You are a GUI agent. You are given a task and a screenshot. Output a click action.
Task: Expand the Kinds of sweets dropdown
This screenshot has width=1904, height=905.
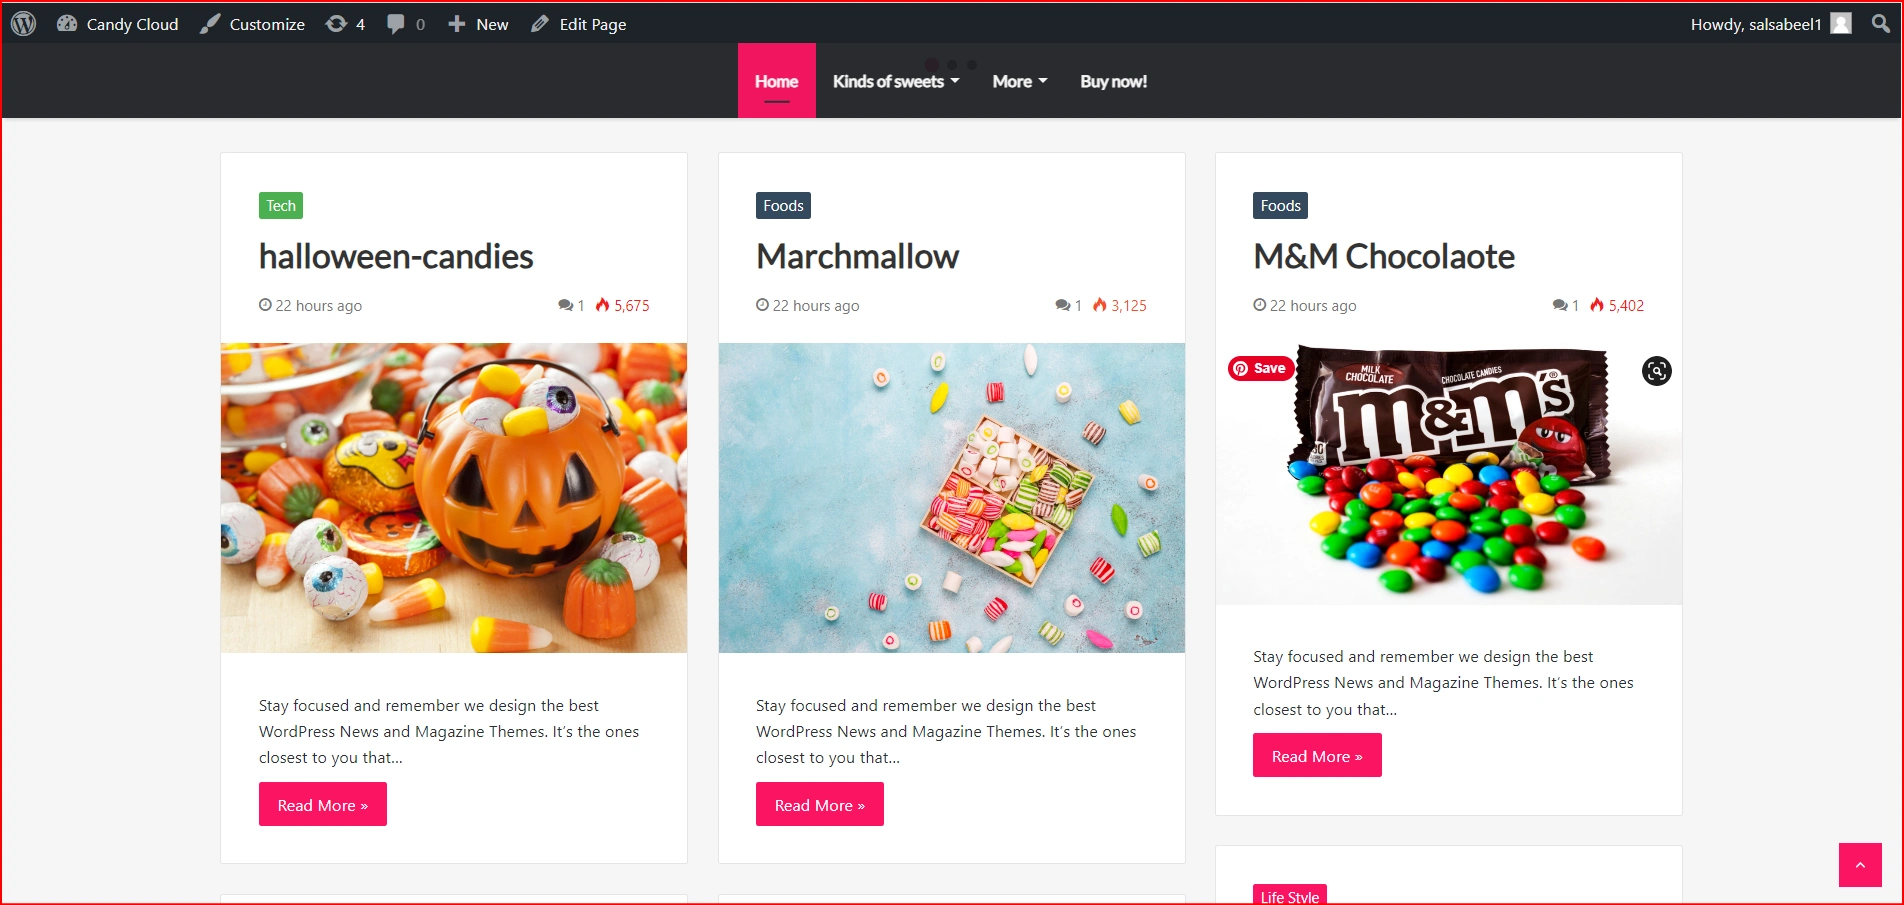896,81
